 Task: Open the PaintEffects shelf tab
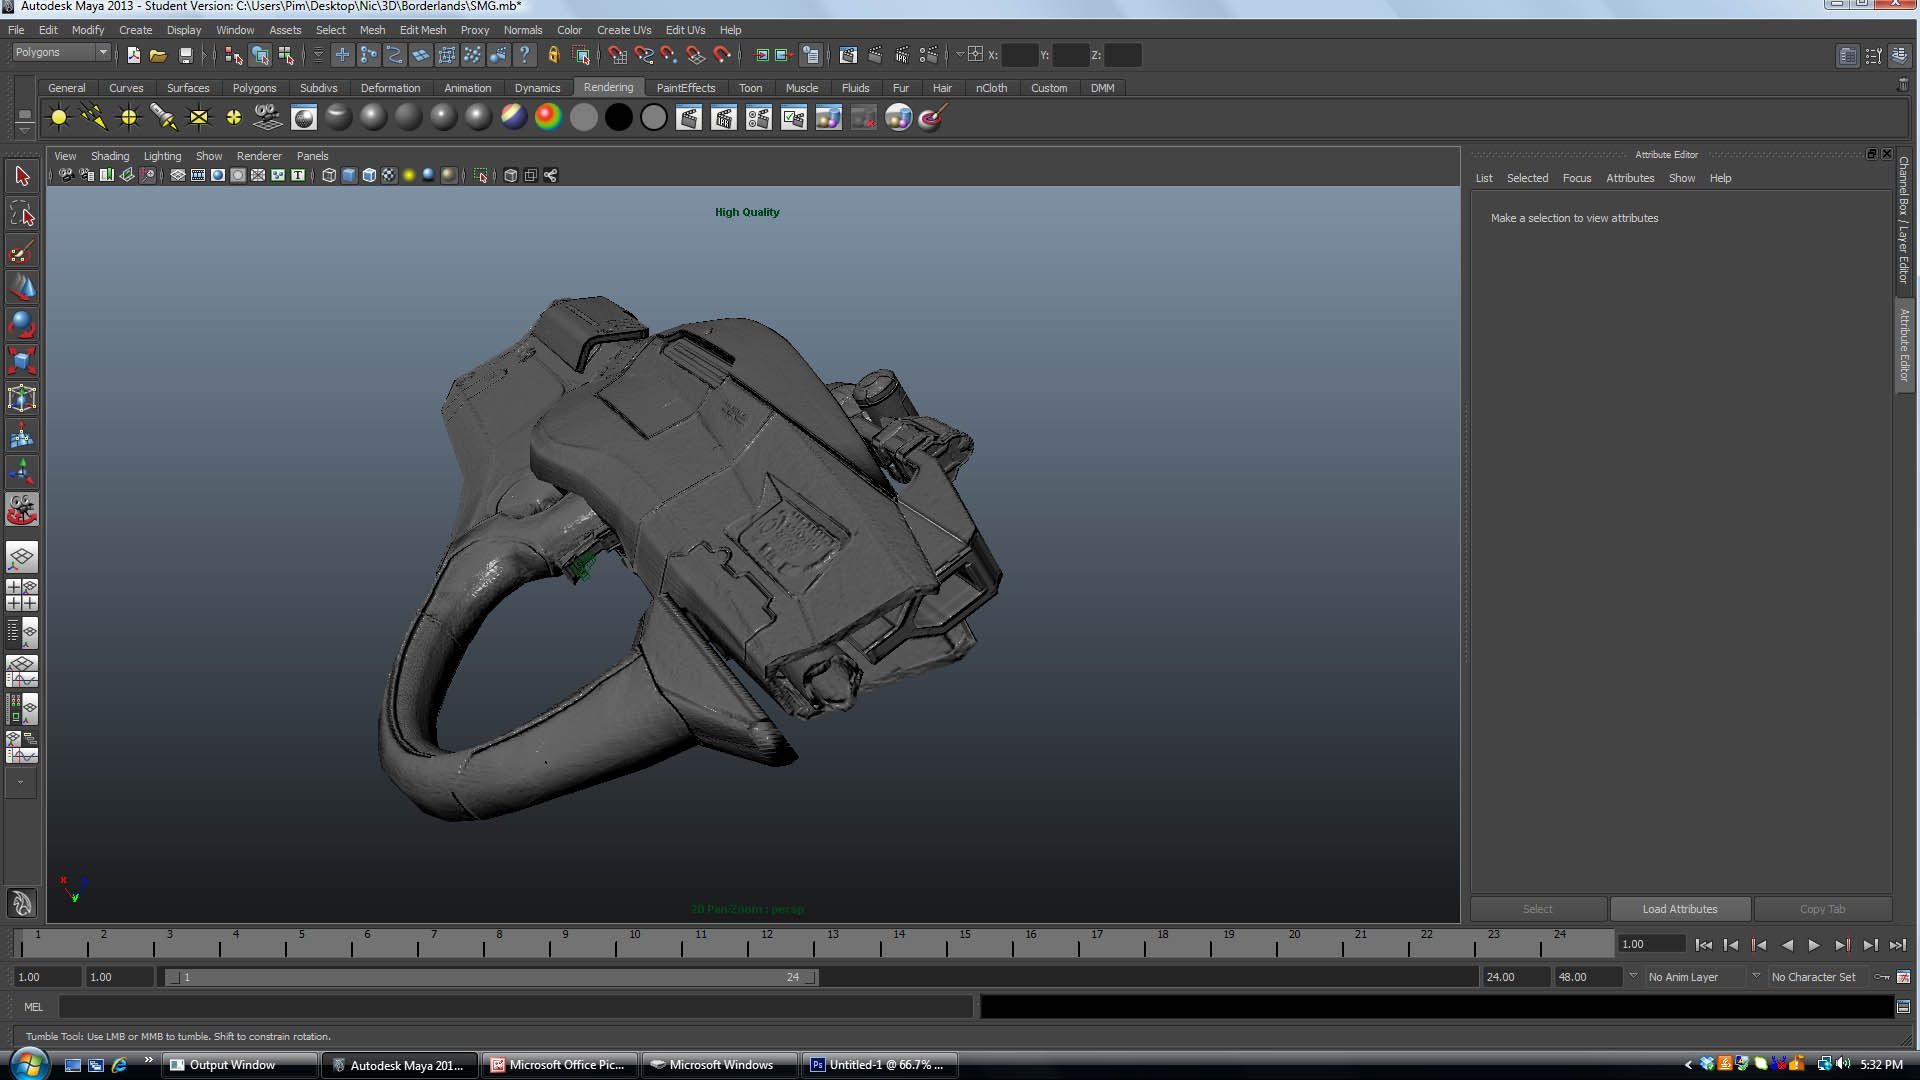point(686,88)
